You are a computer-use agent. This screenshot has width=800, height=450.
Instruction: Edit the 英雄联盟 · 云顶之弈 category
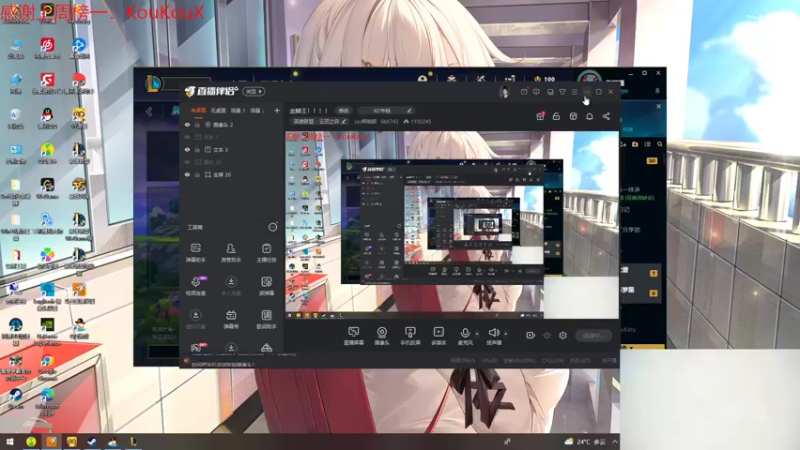(319, 121)
